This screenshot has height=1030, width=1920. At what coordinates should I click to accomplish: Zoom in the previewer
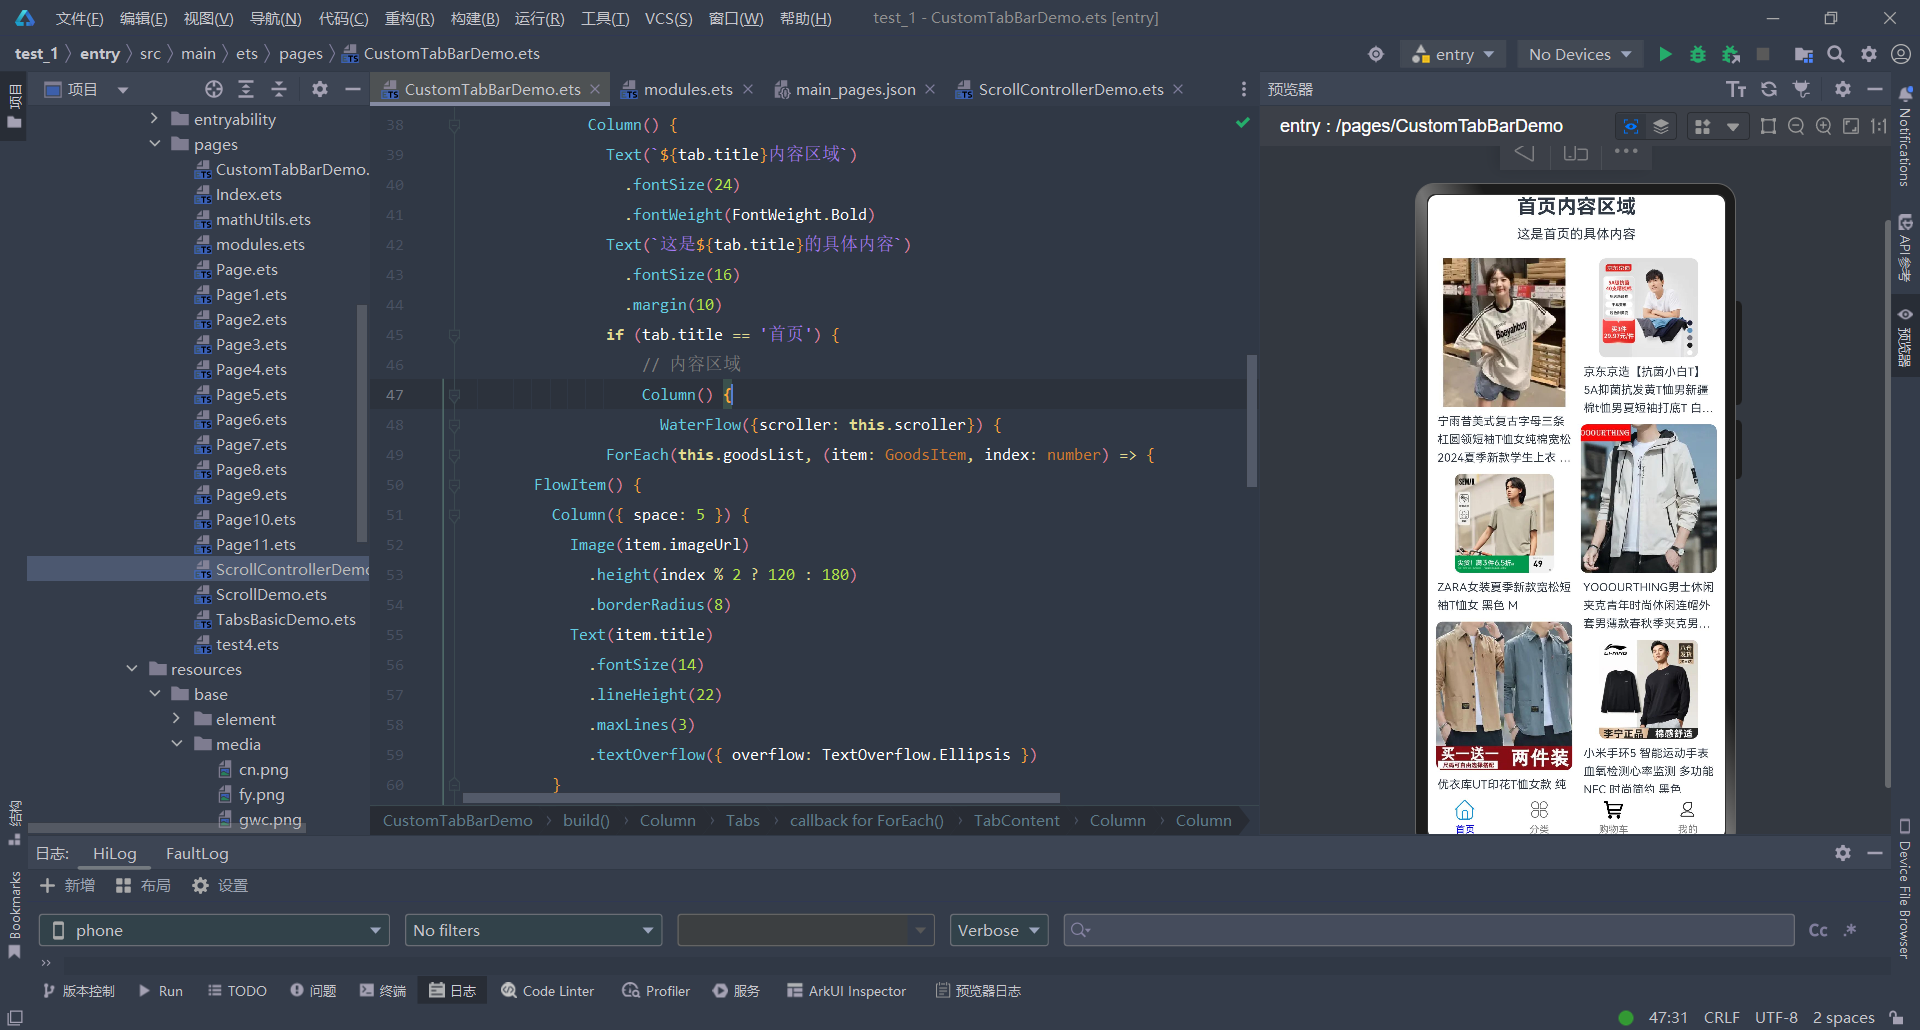point(1823,126)
